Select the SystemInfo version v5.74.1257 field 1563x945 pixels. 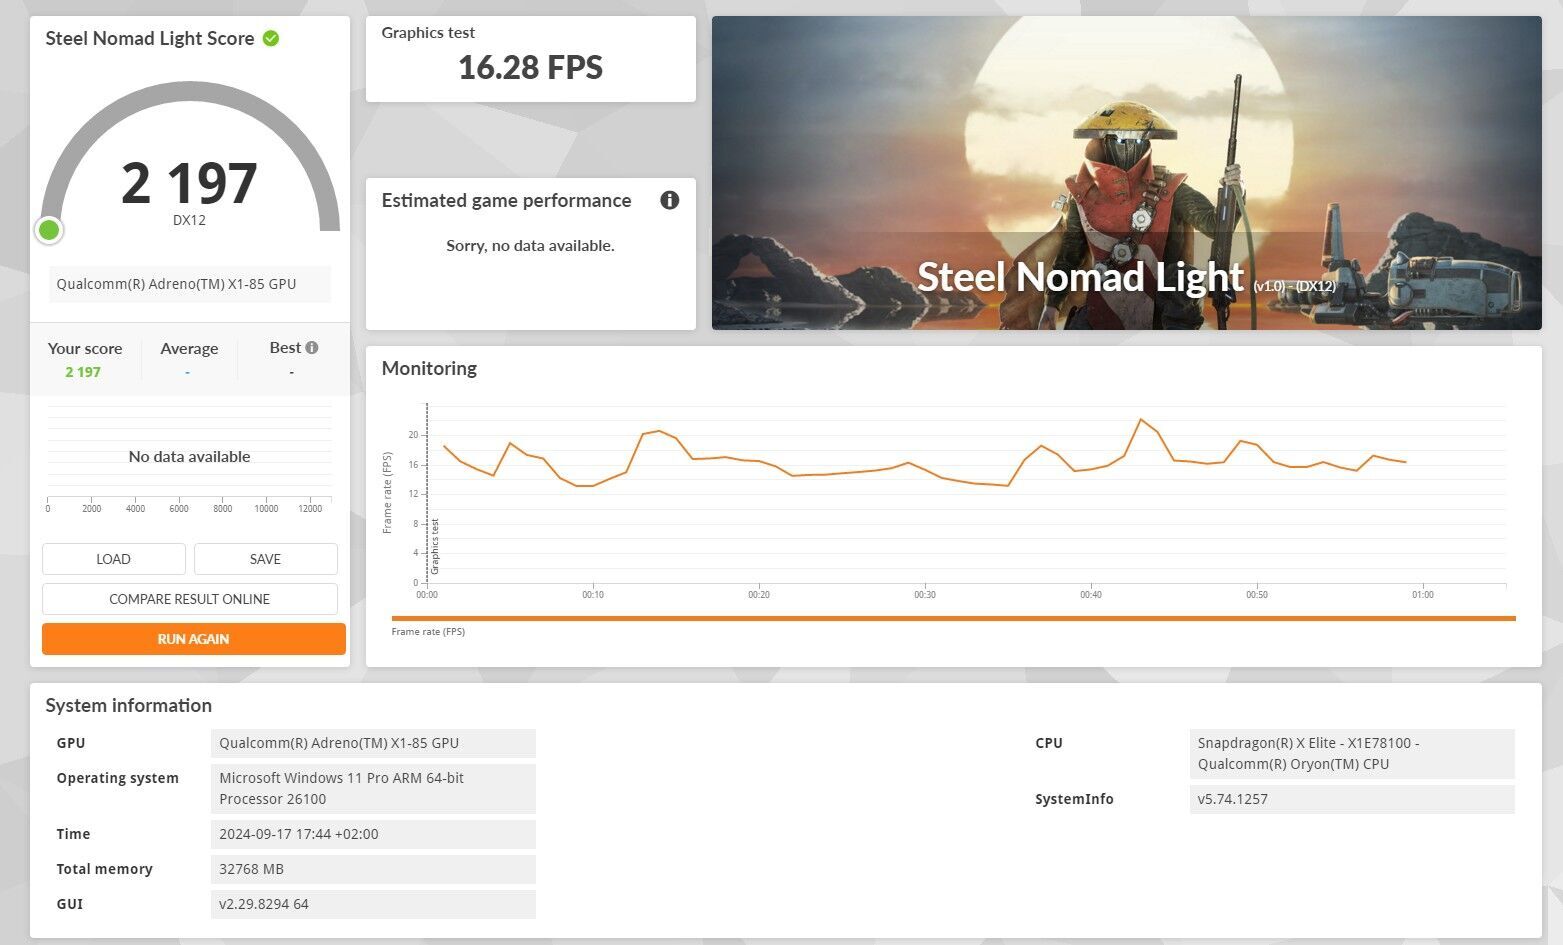(1351, 799)
